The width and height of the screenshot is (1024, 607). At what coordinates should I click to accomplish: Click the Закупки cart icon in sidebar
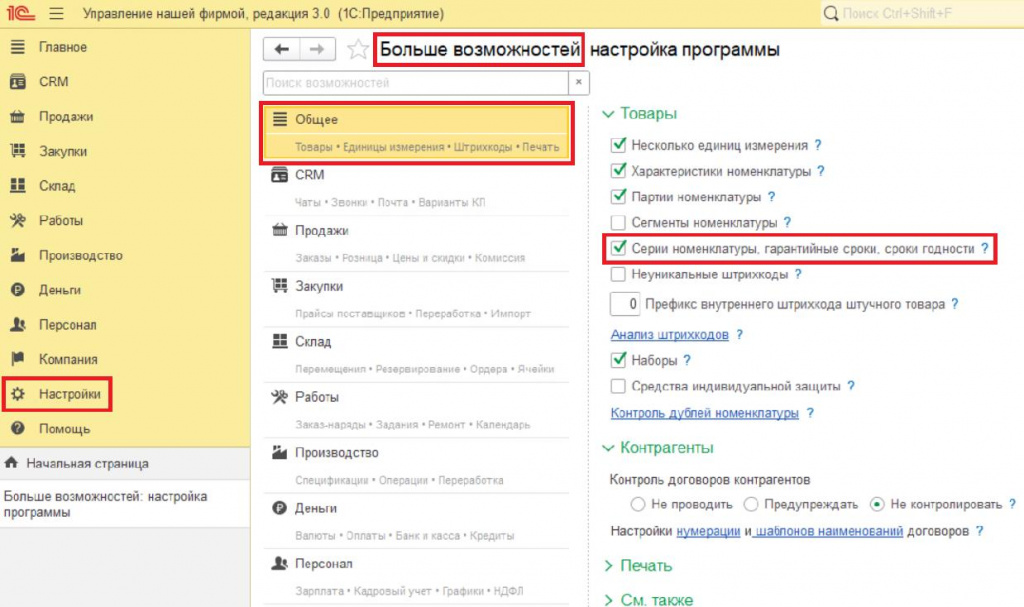coord(18,151)
